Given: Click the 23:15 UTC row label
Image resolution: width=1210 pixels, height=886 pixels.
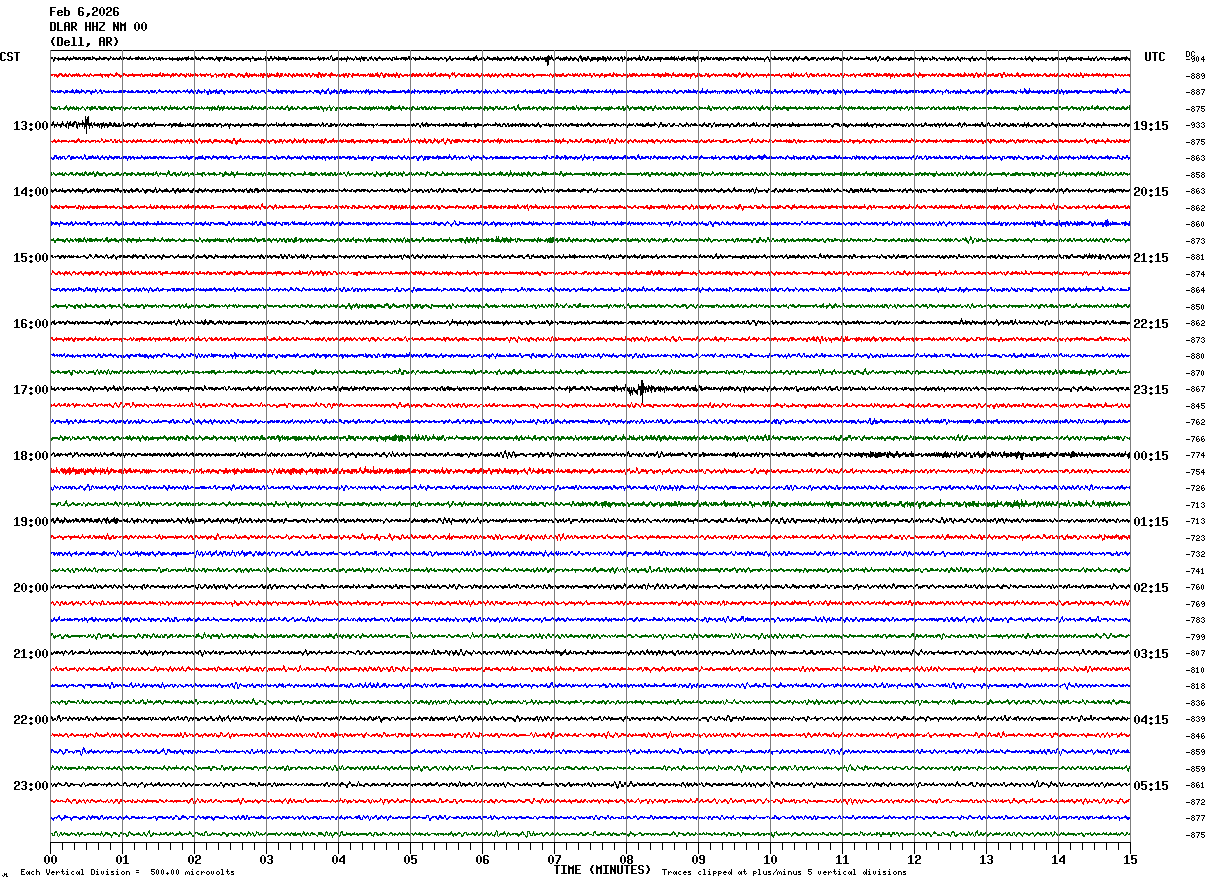Looking at the screenshot, I should (x=1151, y=390).
